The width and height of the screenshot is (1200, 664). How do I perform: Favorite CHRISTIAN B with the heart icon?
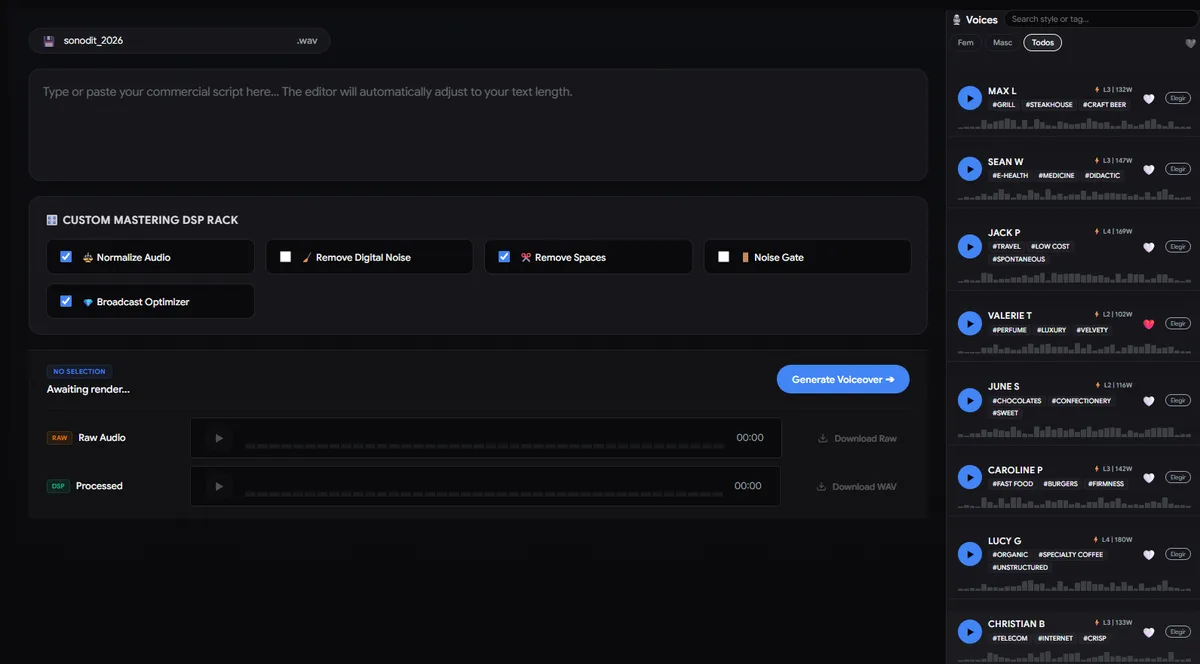(x=1149, y=631)
